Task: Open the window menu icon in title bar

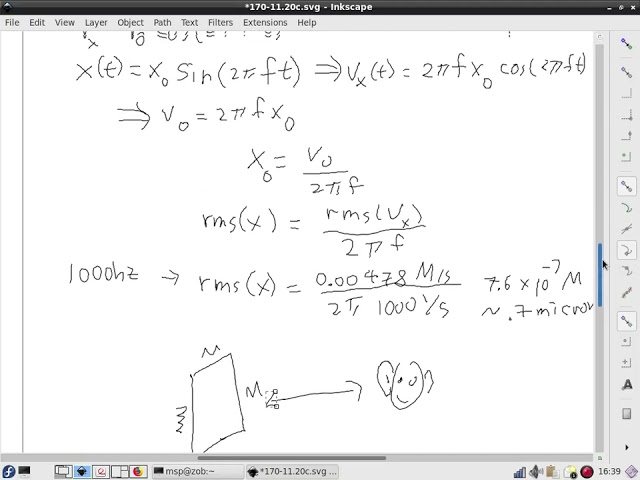Action: point(7,7)
